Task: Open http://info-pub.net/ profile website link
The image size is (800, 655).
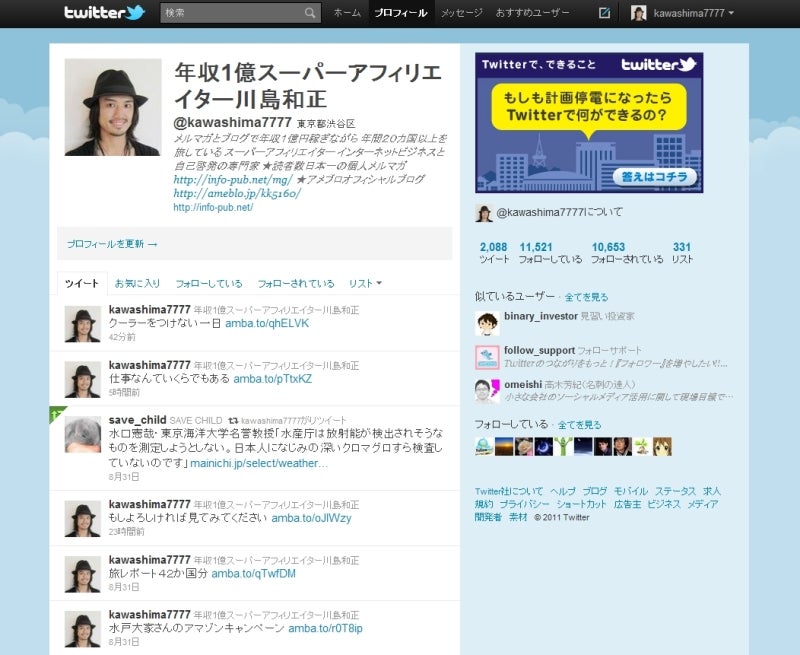Action: click(213, 207)
